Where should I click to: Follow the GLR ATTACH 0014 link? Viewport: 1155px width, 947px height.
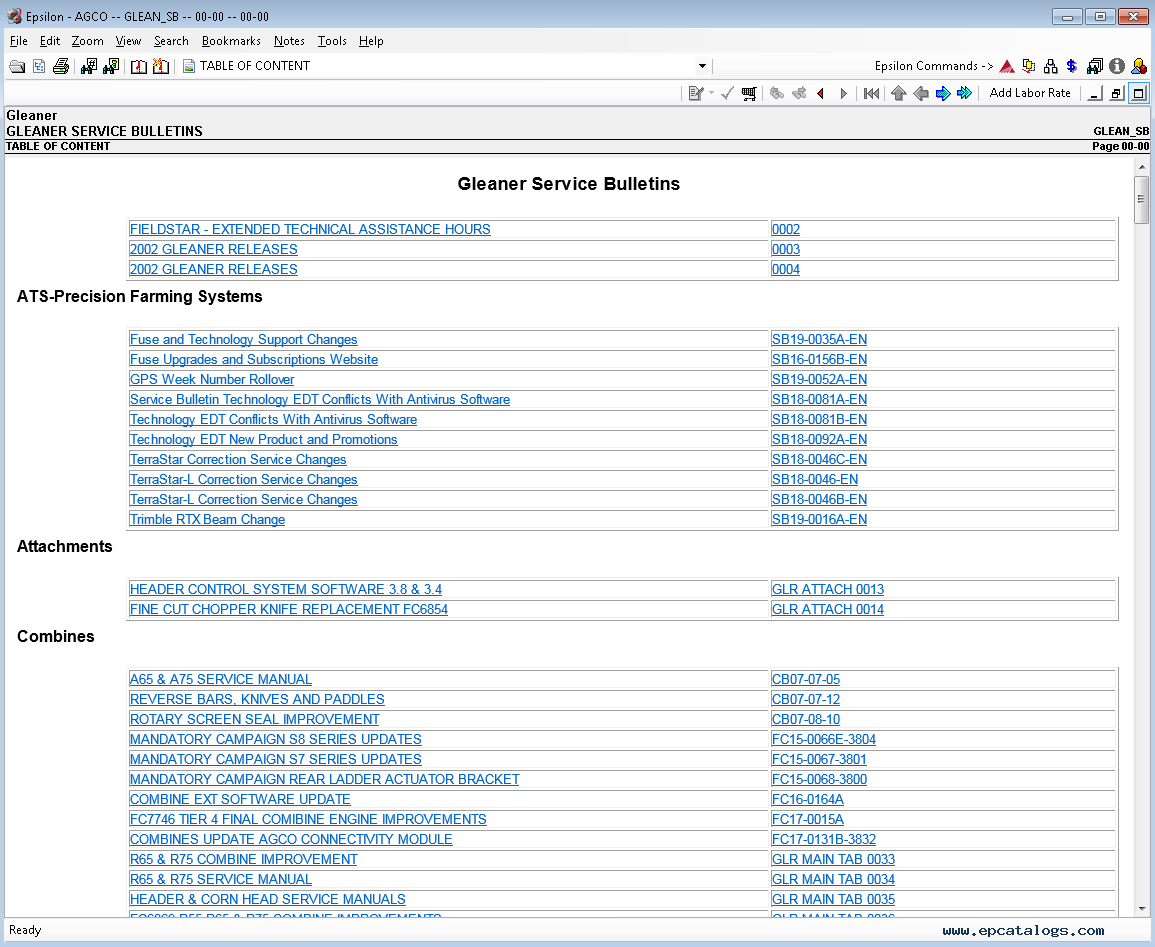[827, 610]
